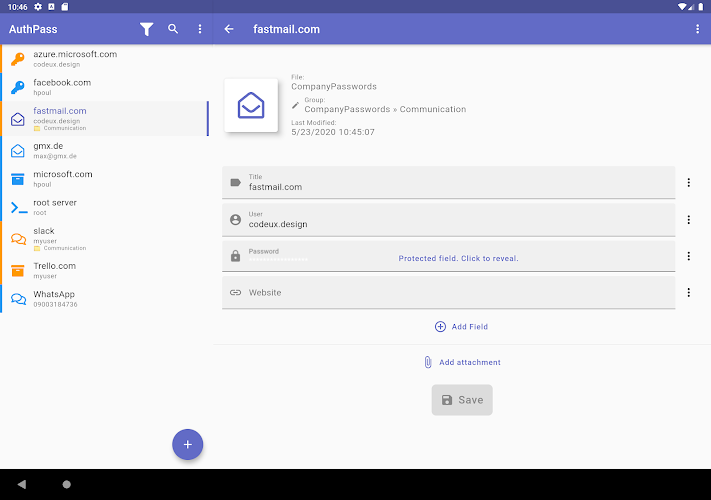This screenshot has height=500, width=711.
Task: Click the SD card icon in status bar
Action: pyautogui.click(x=65, y=7)
